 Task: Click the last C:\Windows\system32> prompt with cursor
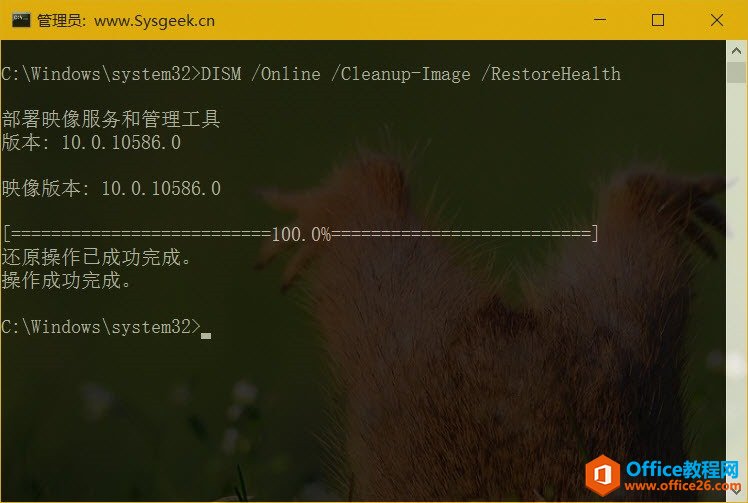click(106, 327)
